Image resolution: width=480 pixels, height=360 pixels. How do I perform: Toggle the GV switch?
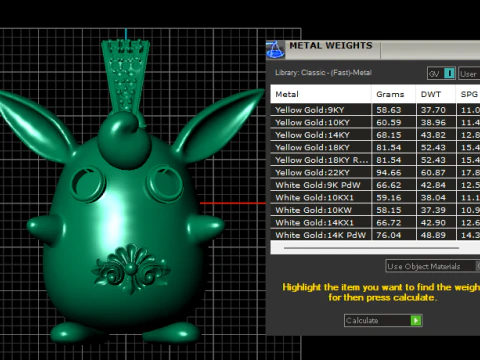[441, 73]
